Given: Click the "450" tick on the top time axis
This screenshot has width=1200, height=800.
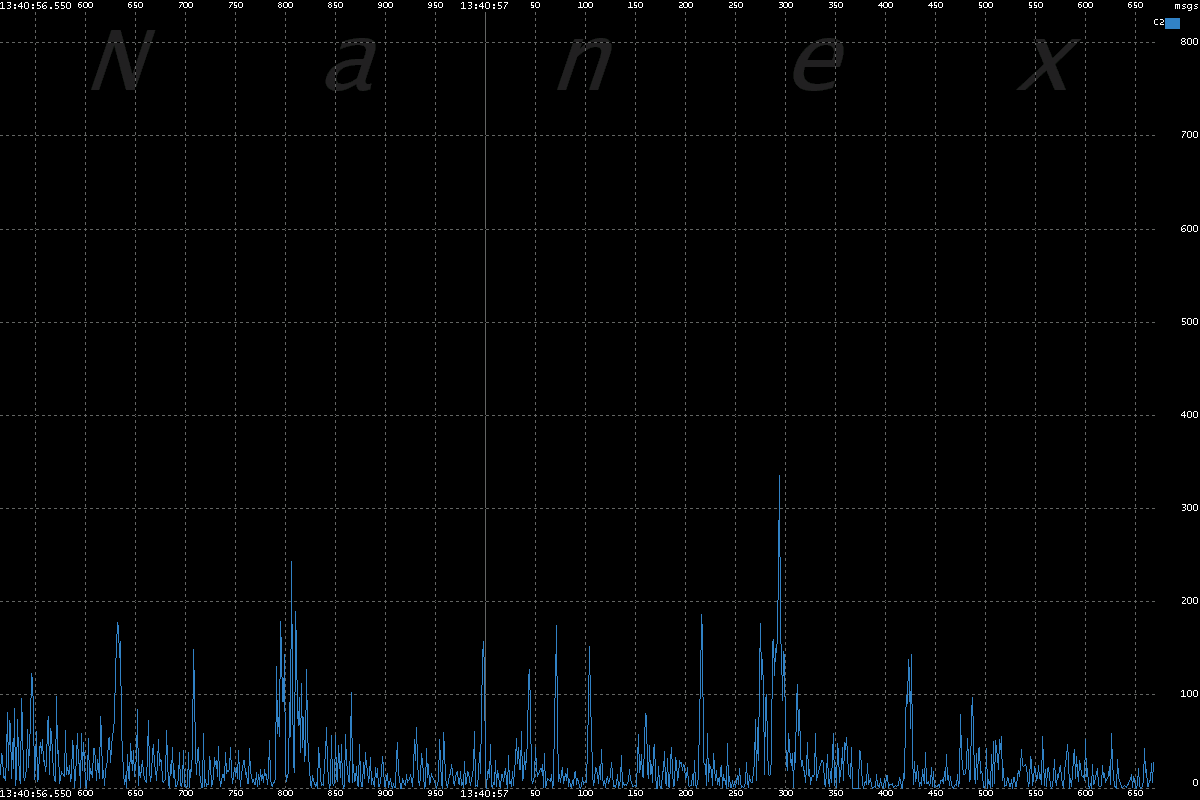Looking at the screenshot, I should pos(935,6).
